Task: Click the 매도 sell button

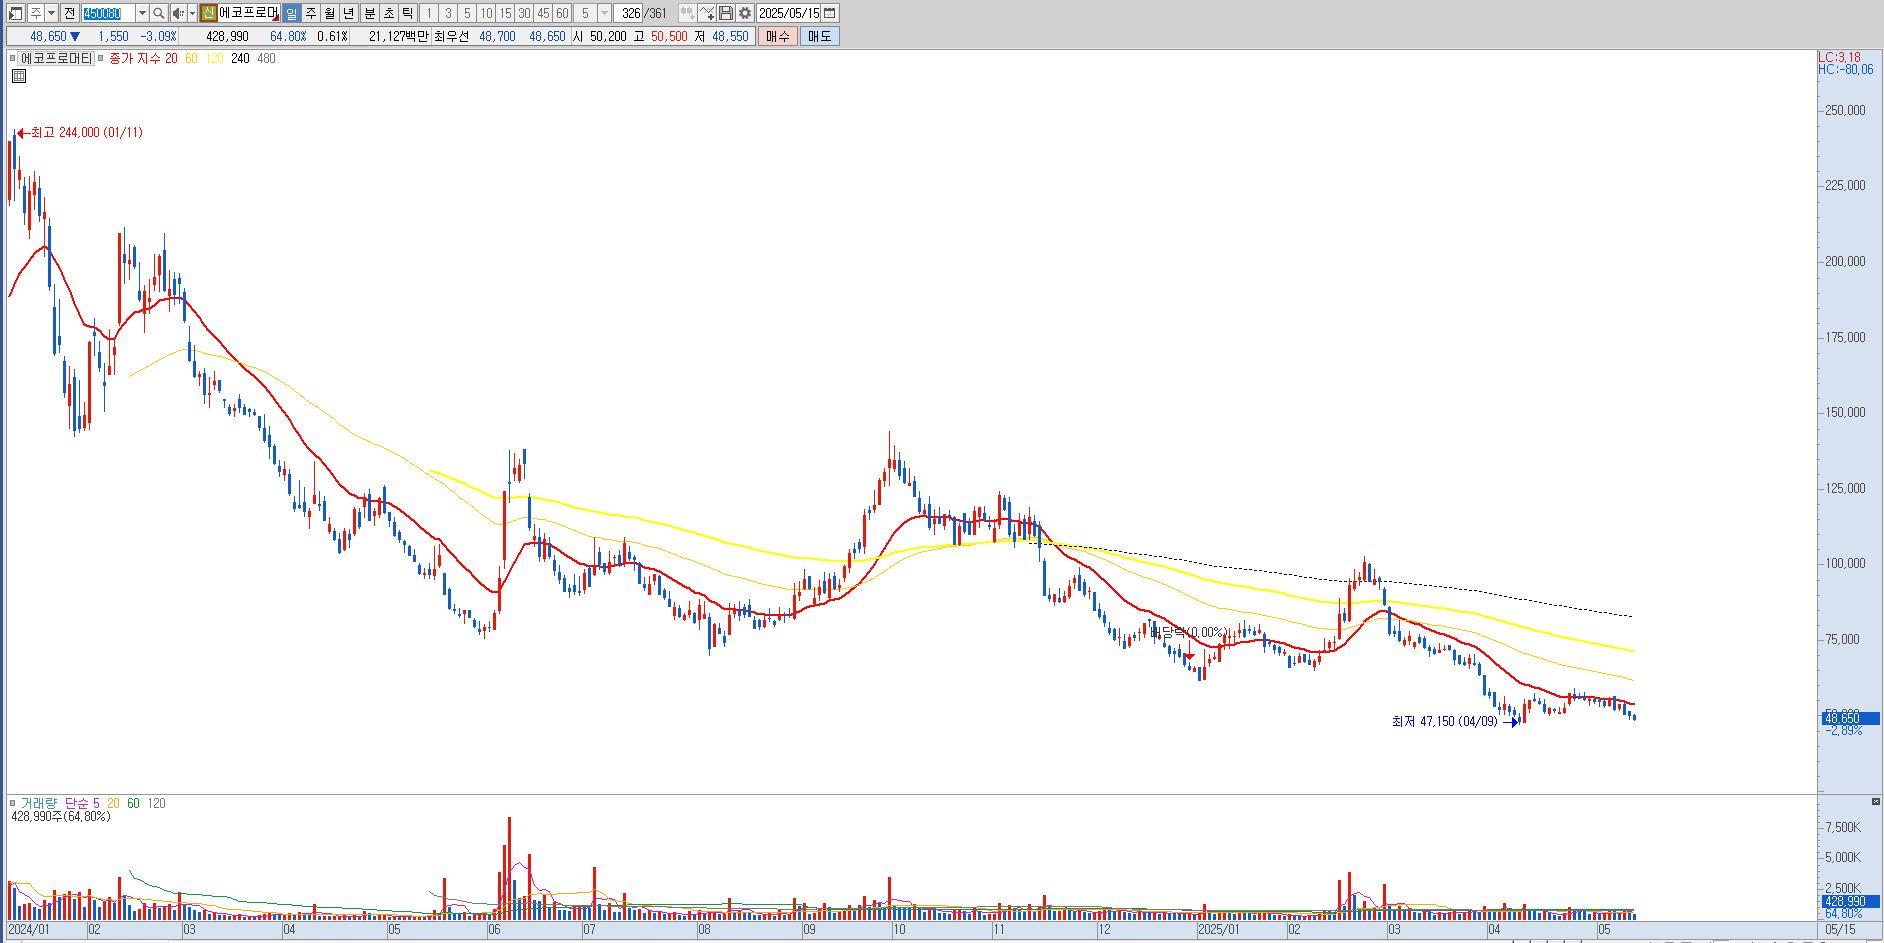Action: (819, 36)
